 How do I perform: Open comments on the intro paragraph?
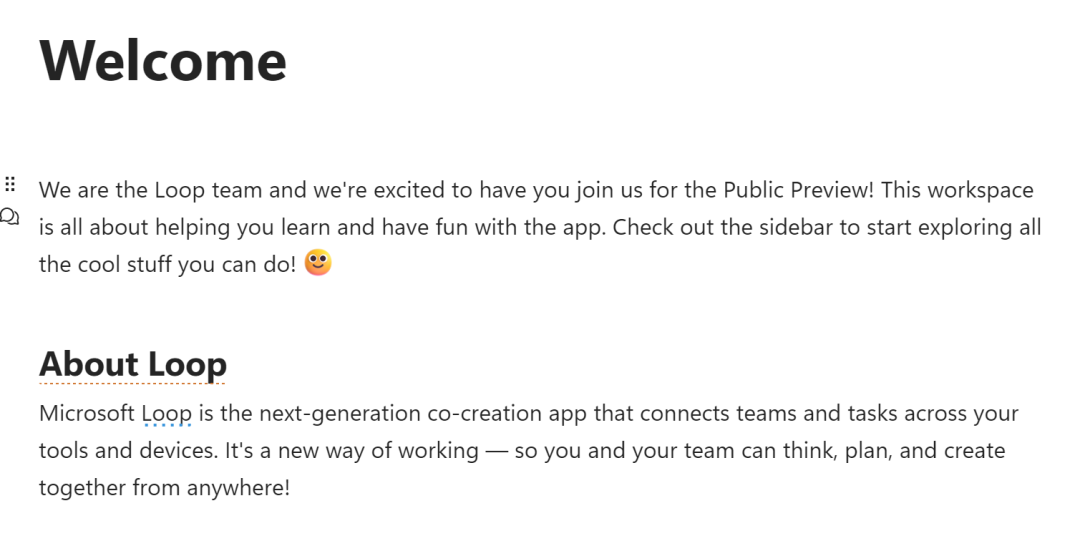(x=10, y=217)
